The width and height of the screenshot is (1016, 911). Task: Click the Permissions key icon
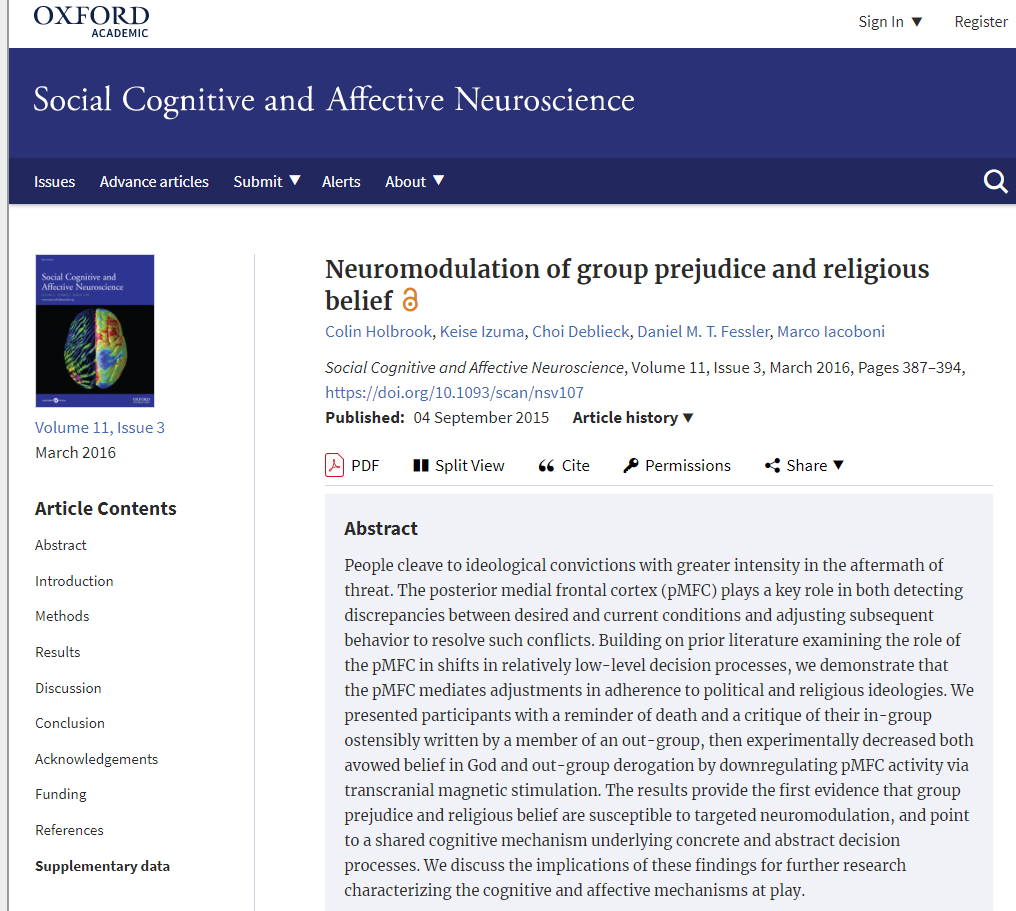(x=630, y=465)
